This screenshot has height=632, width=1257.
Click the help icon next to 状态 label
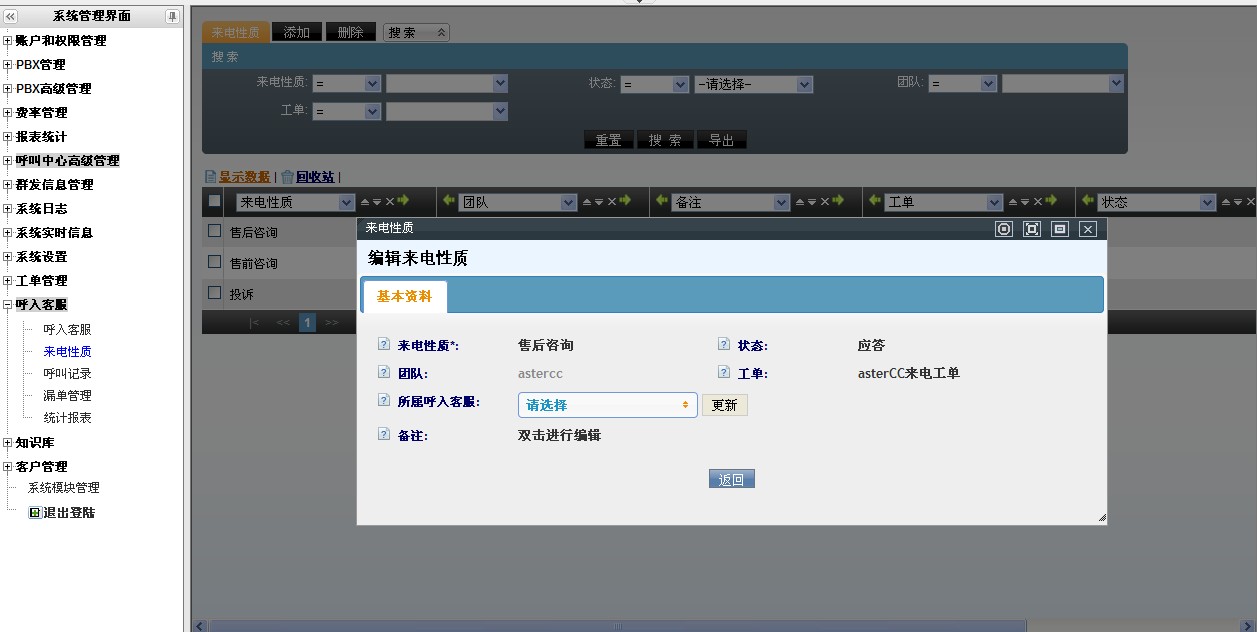pyautogui.click(x=724, y=345)
